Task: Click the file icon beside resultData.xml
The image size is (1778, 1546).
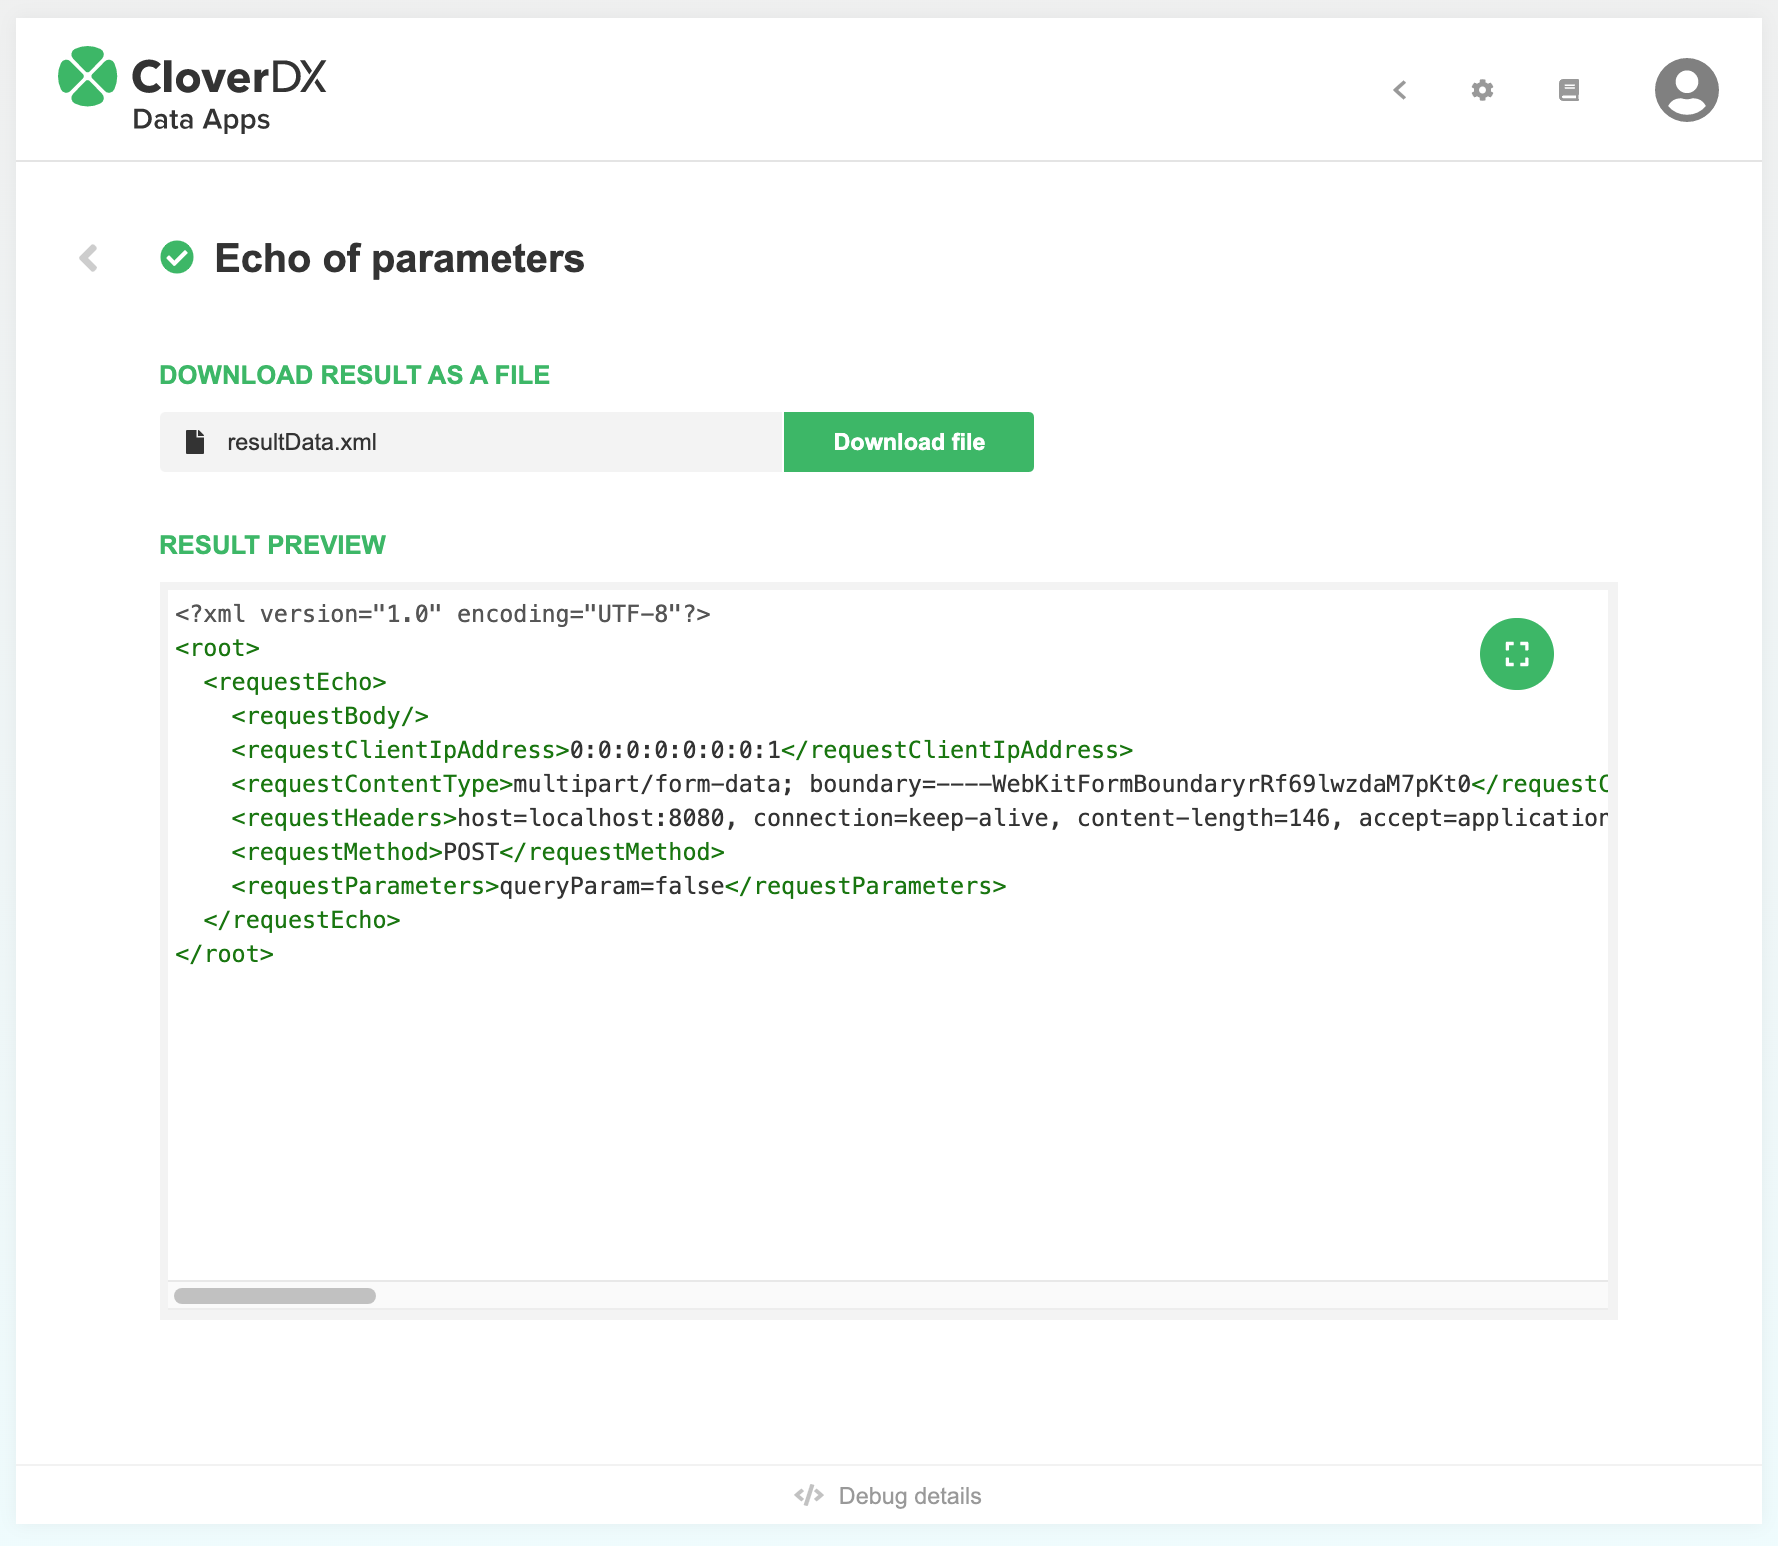Action: tap(195, 442)
